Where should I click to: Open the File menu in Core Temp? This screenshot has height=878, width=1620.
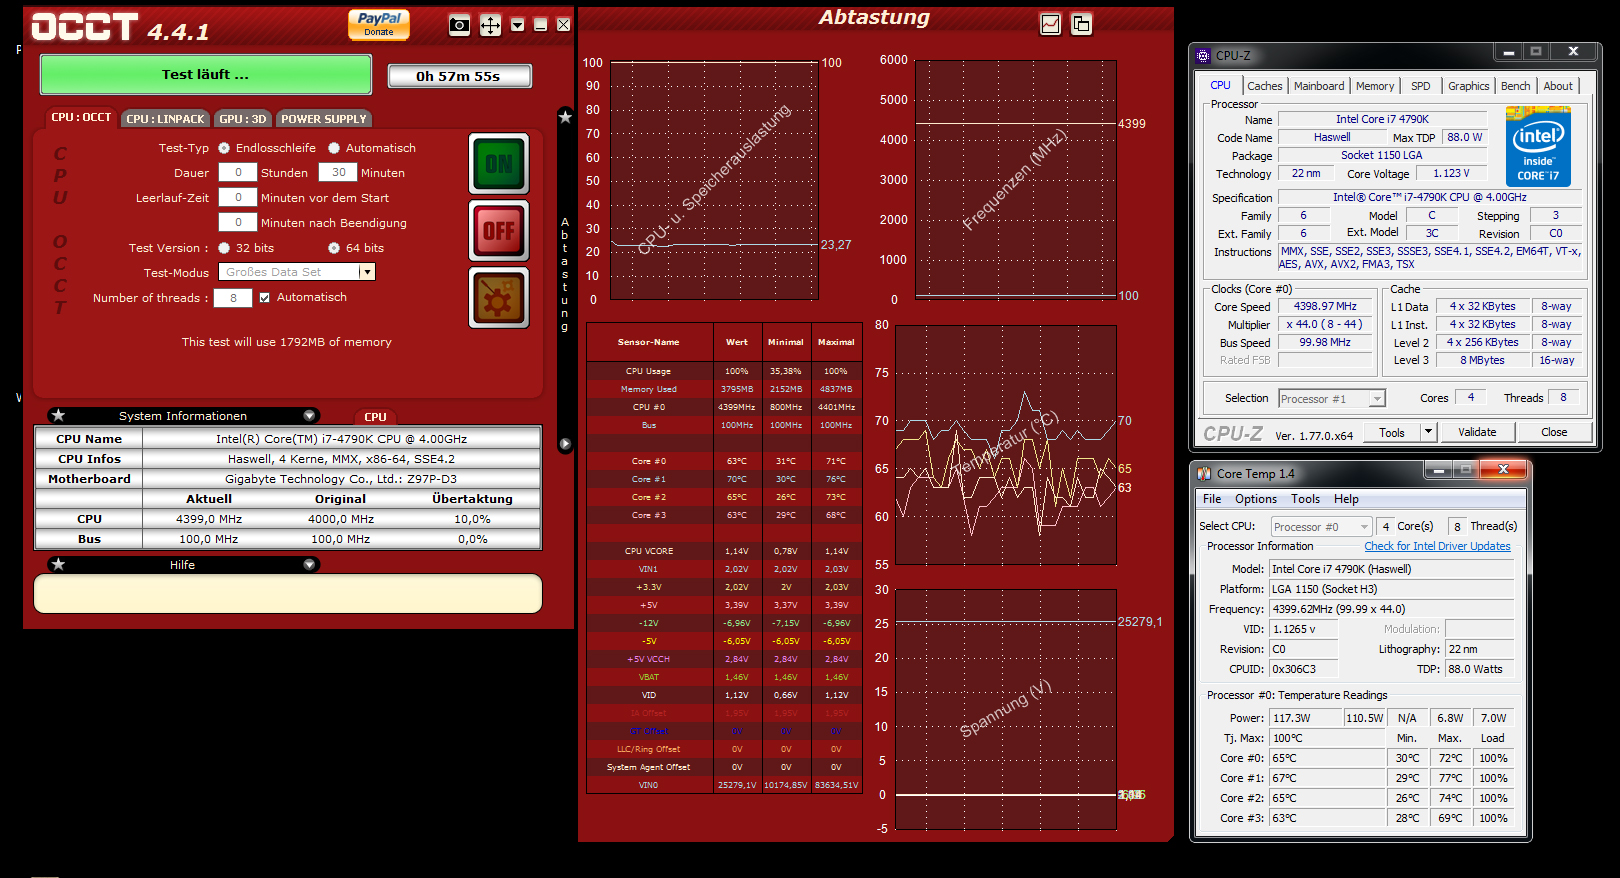[1212, 499]
